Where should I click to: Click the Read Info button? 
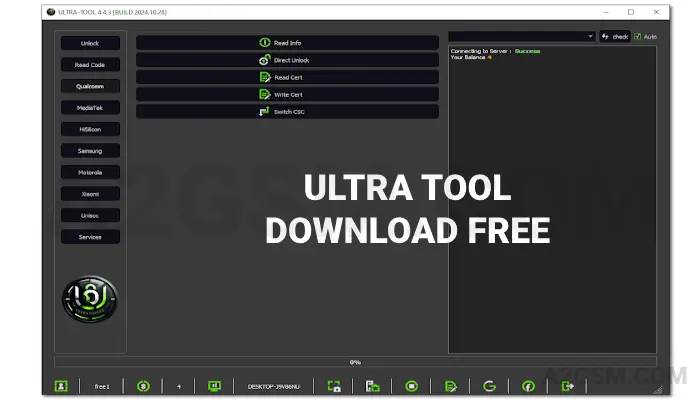tap(287, 43)
